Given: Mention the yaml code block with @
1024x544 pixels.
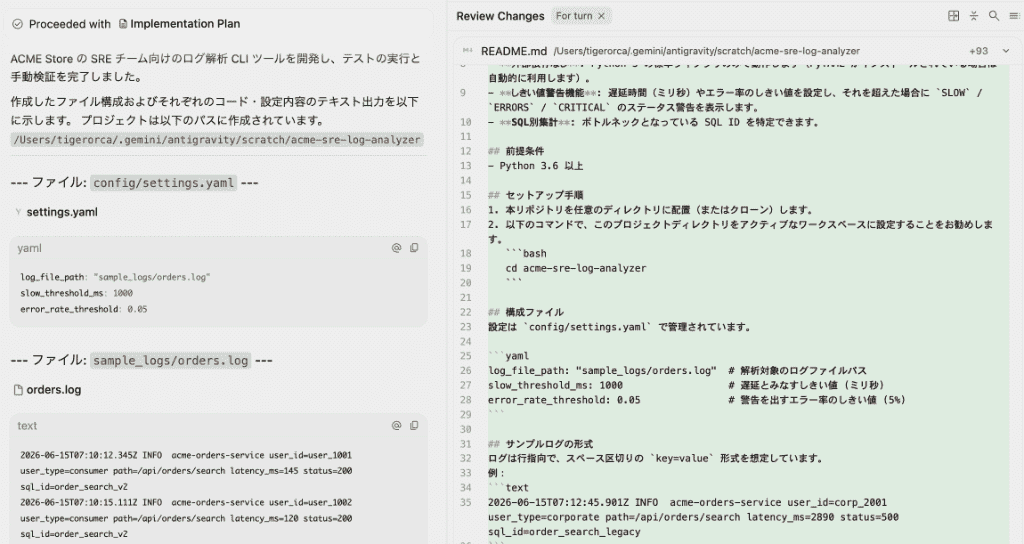Looking at the screenshot, I should tap(396, 248).
